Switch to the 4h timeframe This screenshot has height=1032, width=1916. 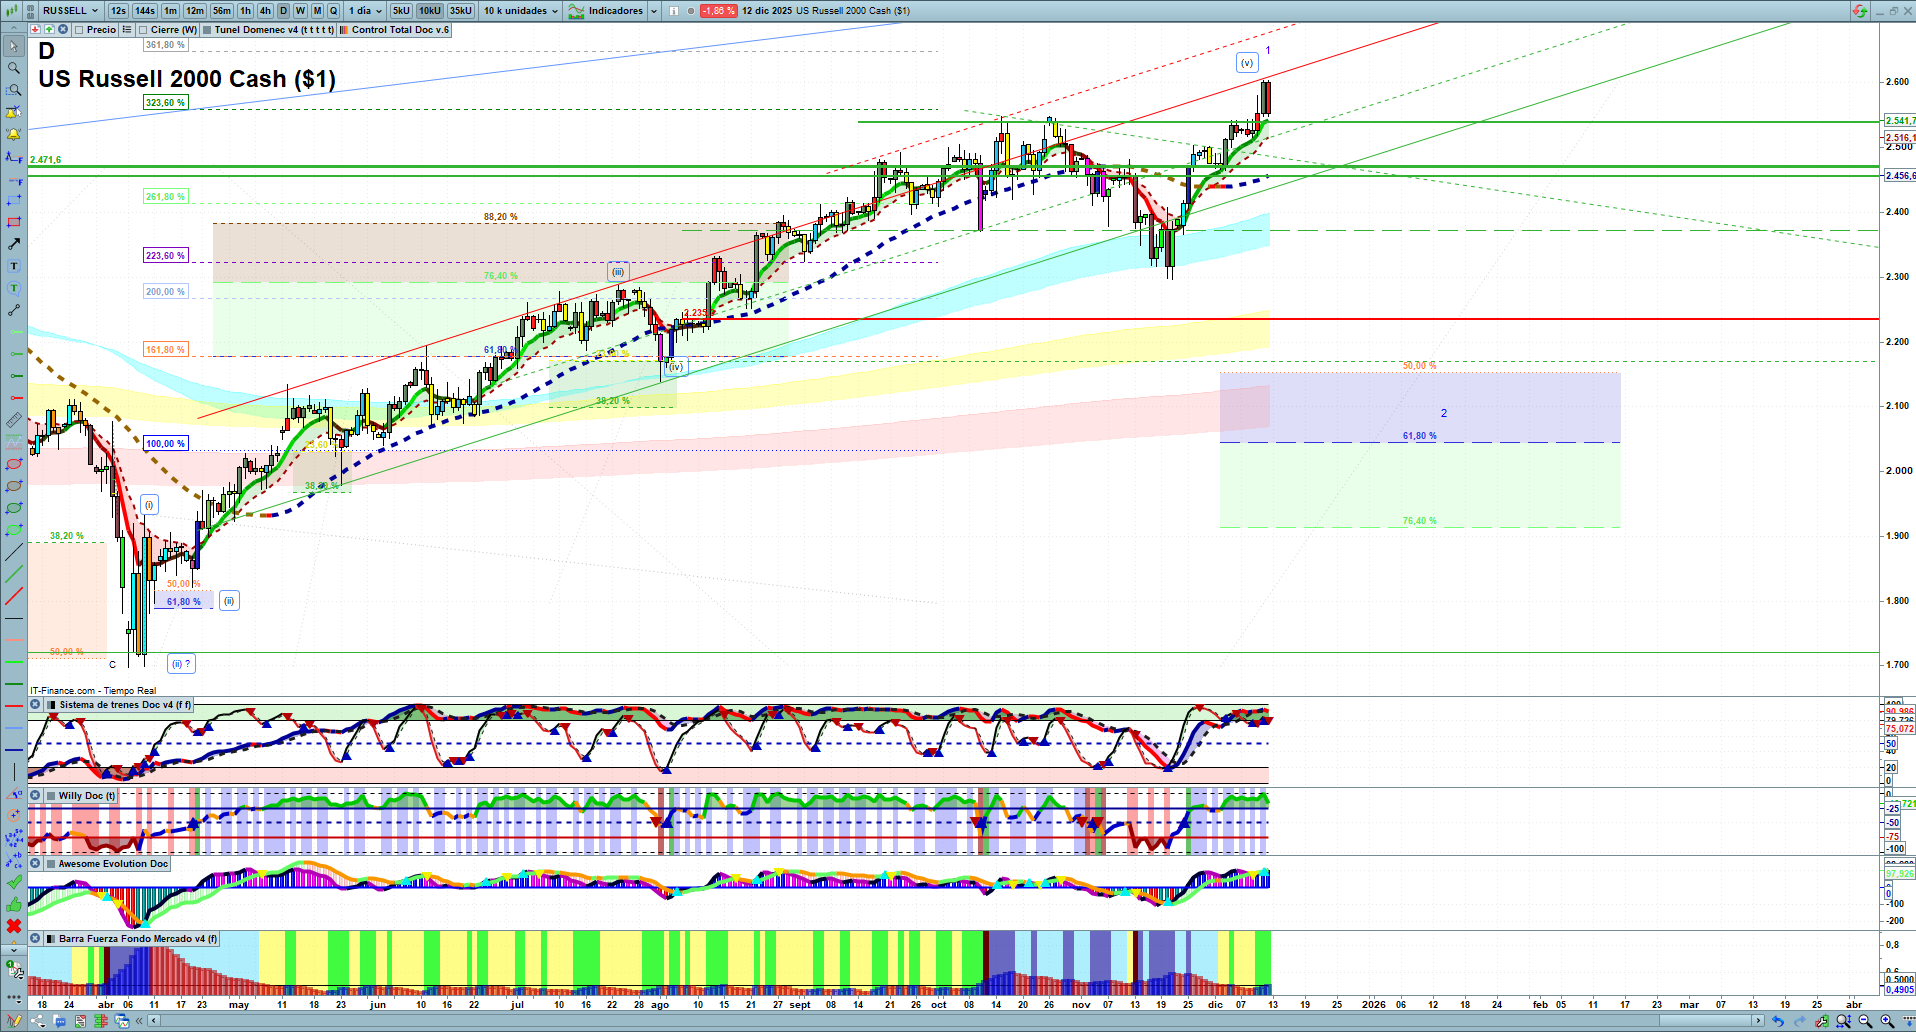(265, 11)
